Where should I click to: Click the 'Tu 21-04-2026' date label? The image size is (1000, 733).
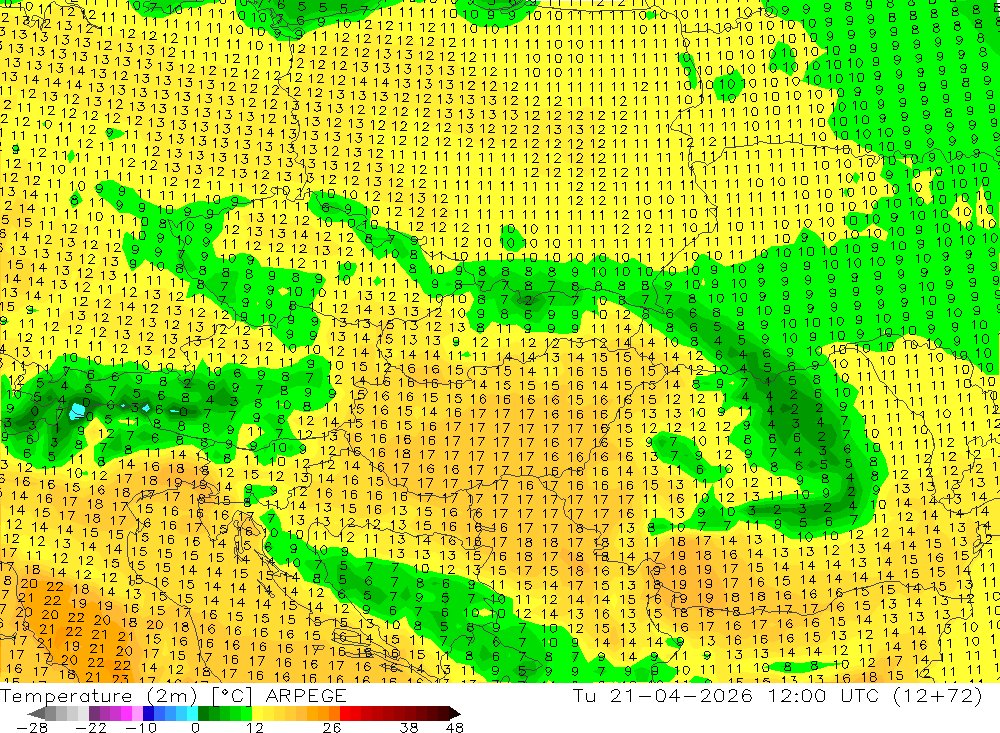pos(663,695)
